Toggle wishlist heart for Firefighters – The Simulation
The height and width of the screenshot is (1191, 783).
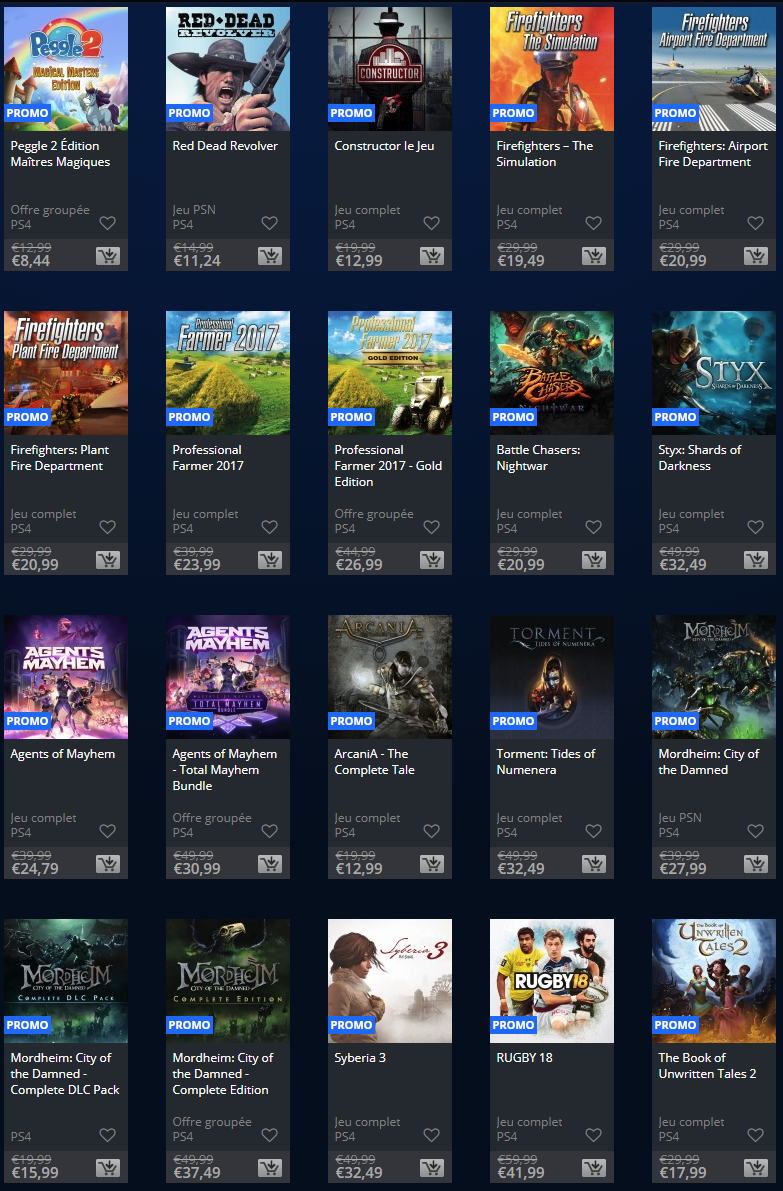point(593,223)
